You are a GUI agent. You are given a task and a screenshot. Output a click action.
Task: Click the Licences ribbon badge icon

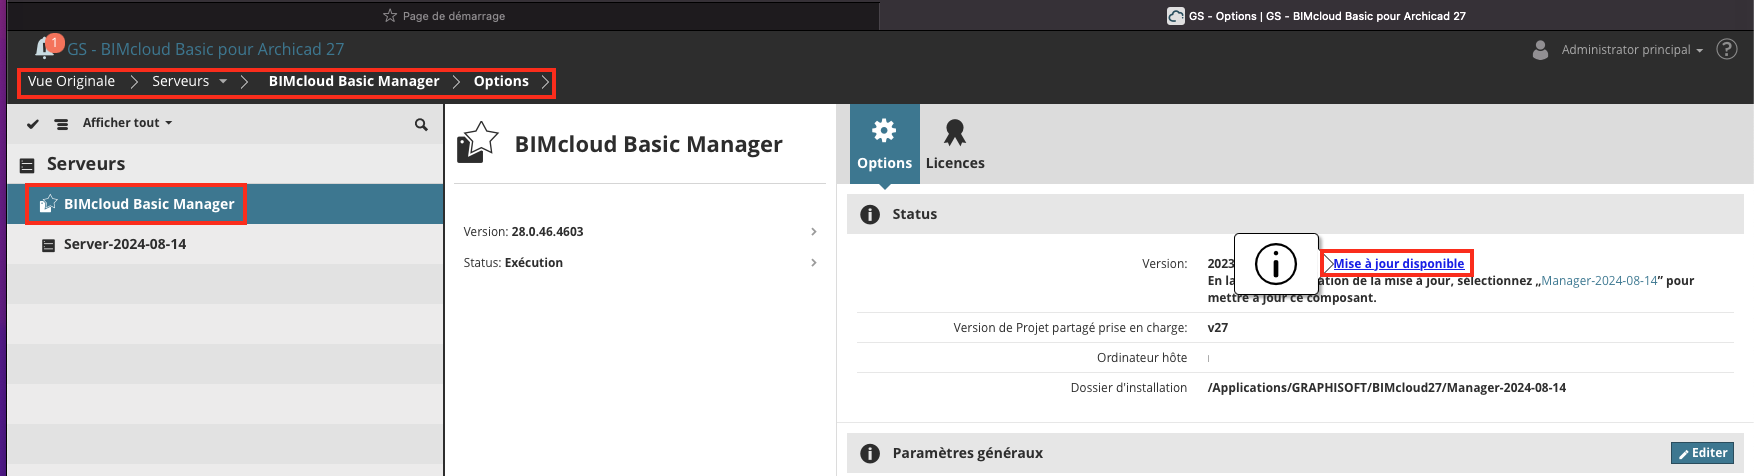(x=955, y=132)
